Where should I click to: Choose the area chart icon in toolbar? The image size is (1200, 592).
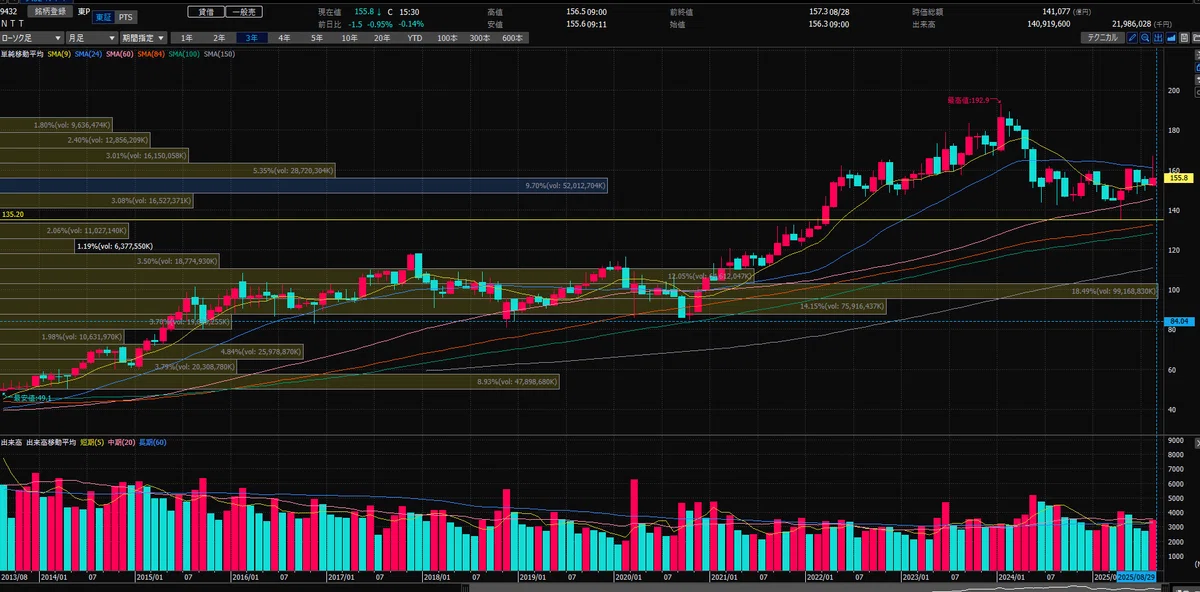(1171, 38)
